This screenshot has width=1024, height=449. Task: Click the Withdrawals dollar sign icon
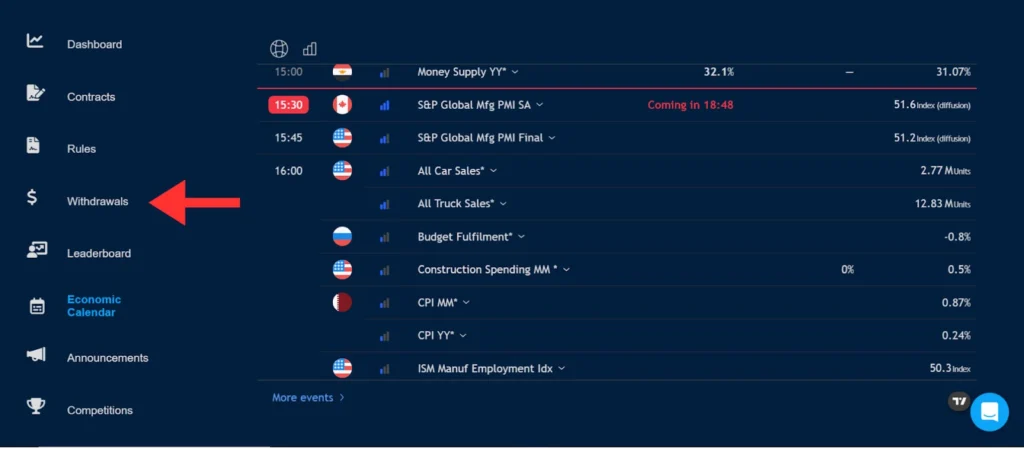pyautogui.click(x=32, y=198)
